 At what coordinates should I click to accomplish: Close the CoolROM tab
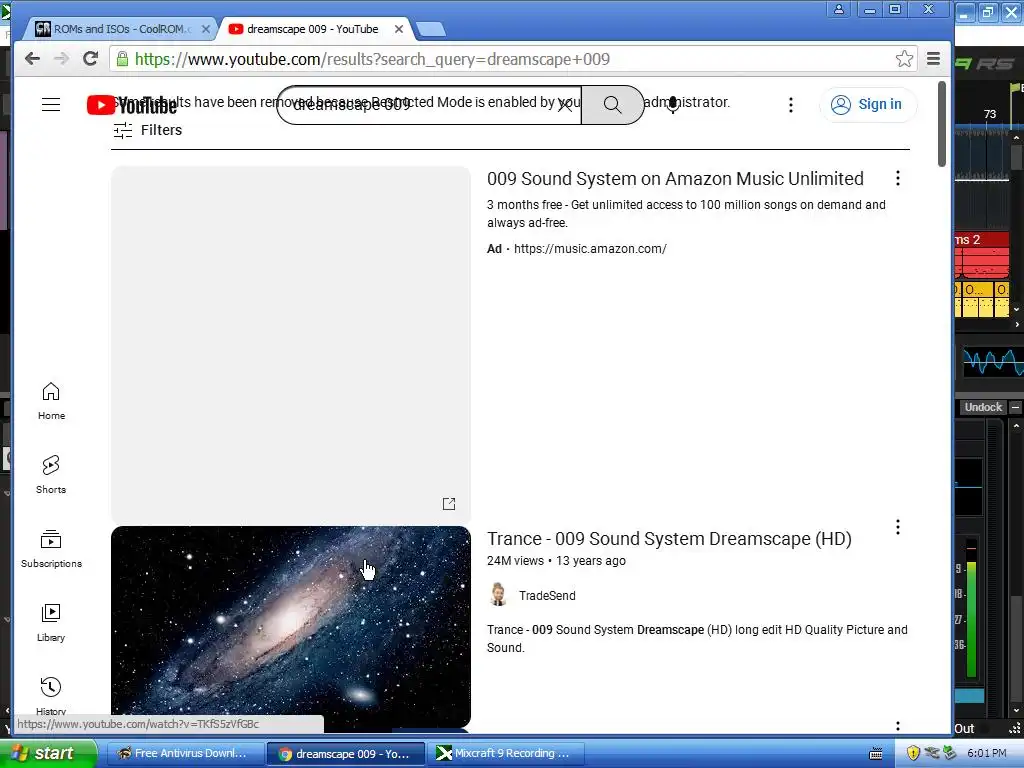coord(206,29)
